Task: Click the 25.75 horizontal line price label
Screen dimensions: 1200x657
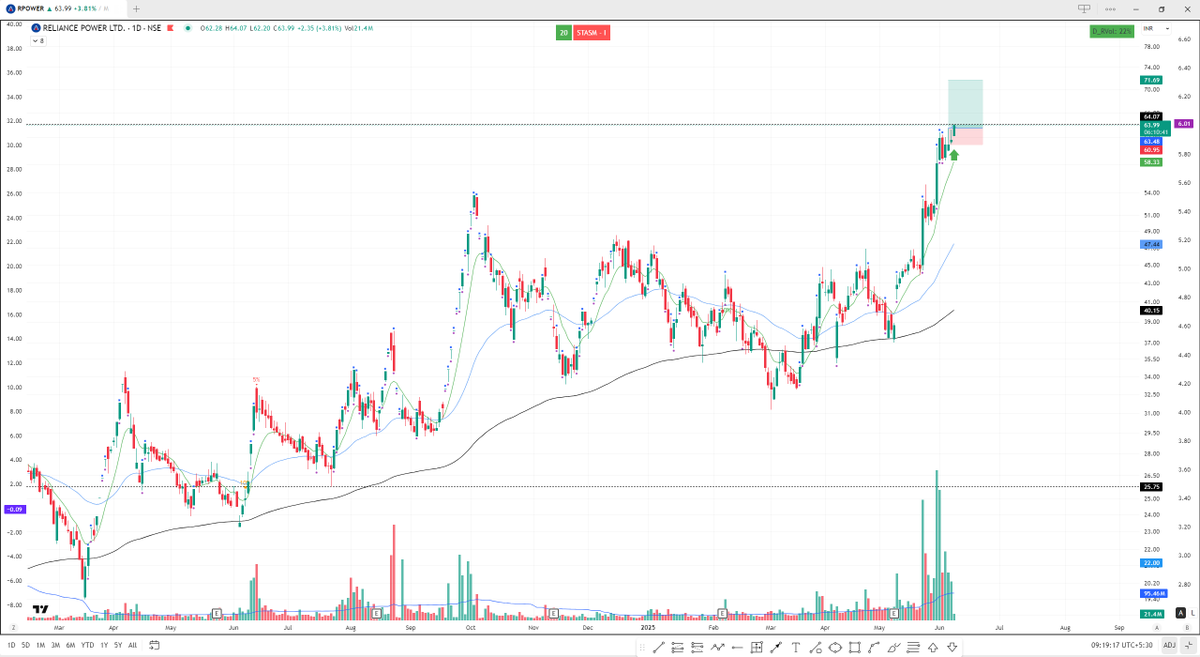Action: coord(1151,487)
